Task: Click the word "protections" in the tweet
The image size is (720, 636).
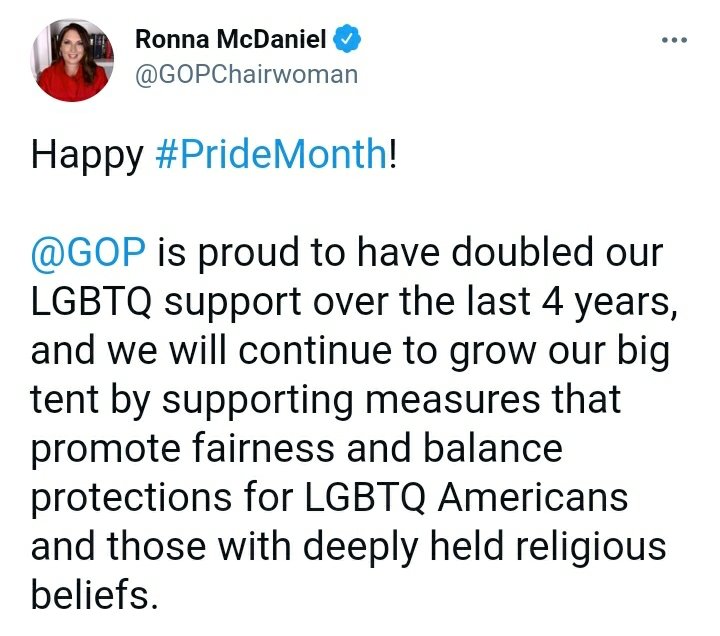Action: [131, 498]
